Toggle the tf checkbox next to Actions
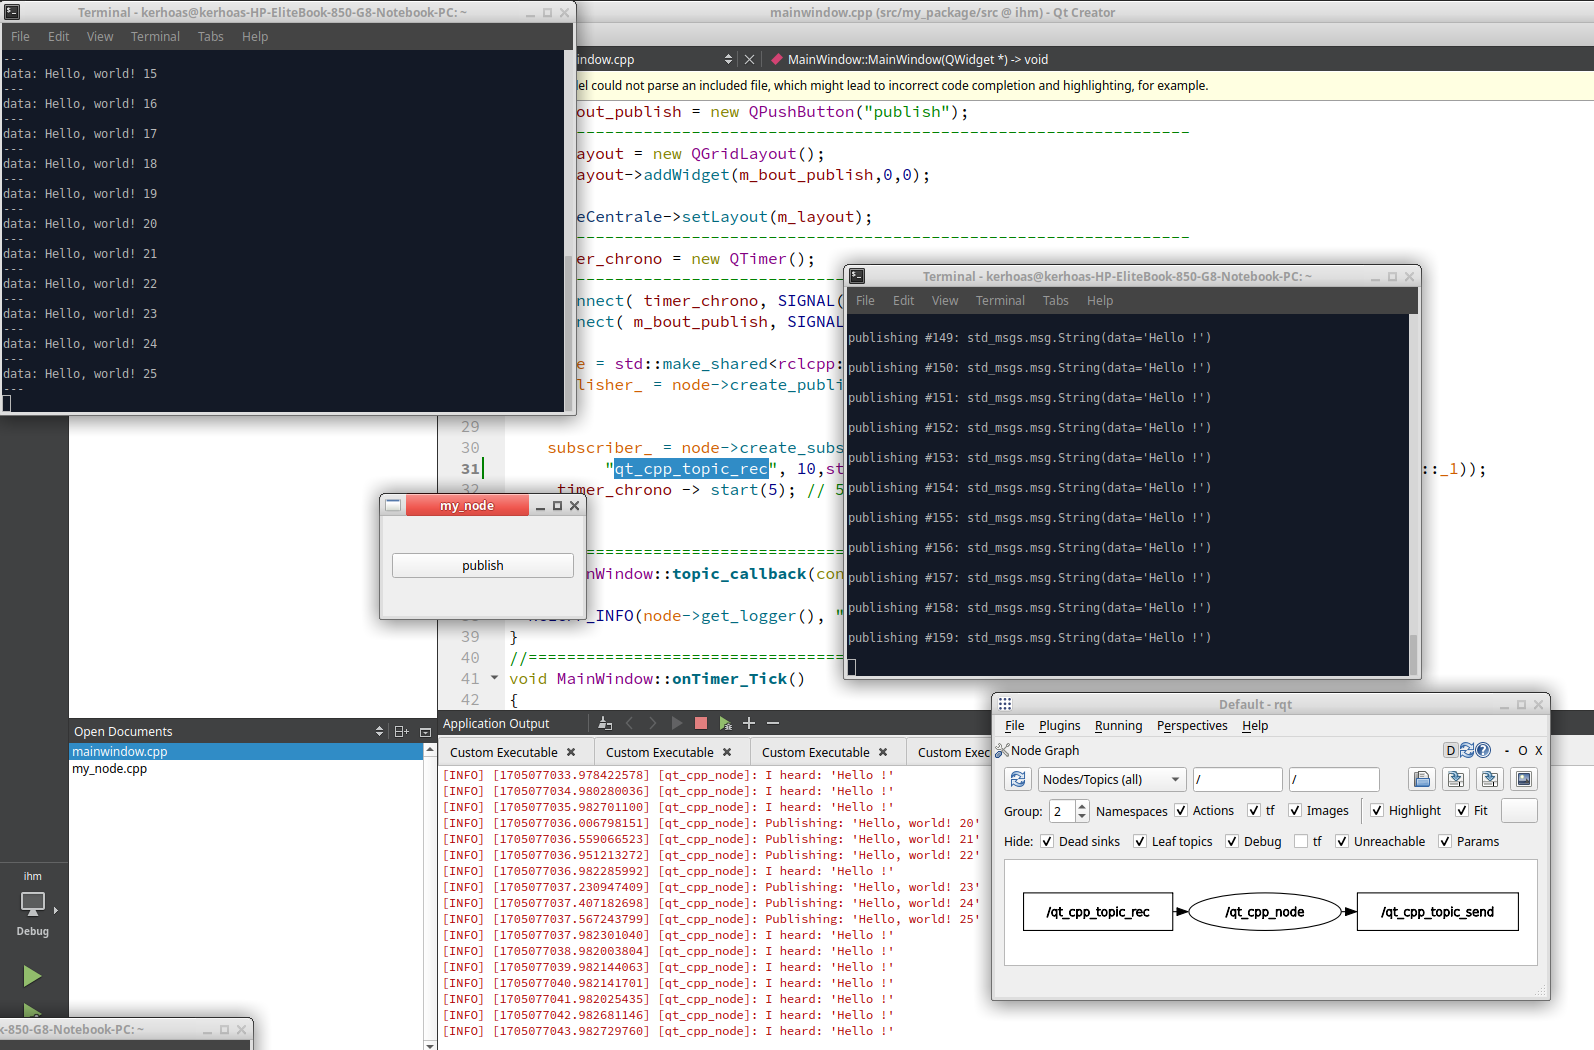 click(x=1254, y=811)
